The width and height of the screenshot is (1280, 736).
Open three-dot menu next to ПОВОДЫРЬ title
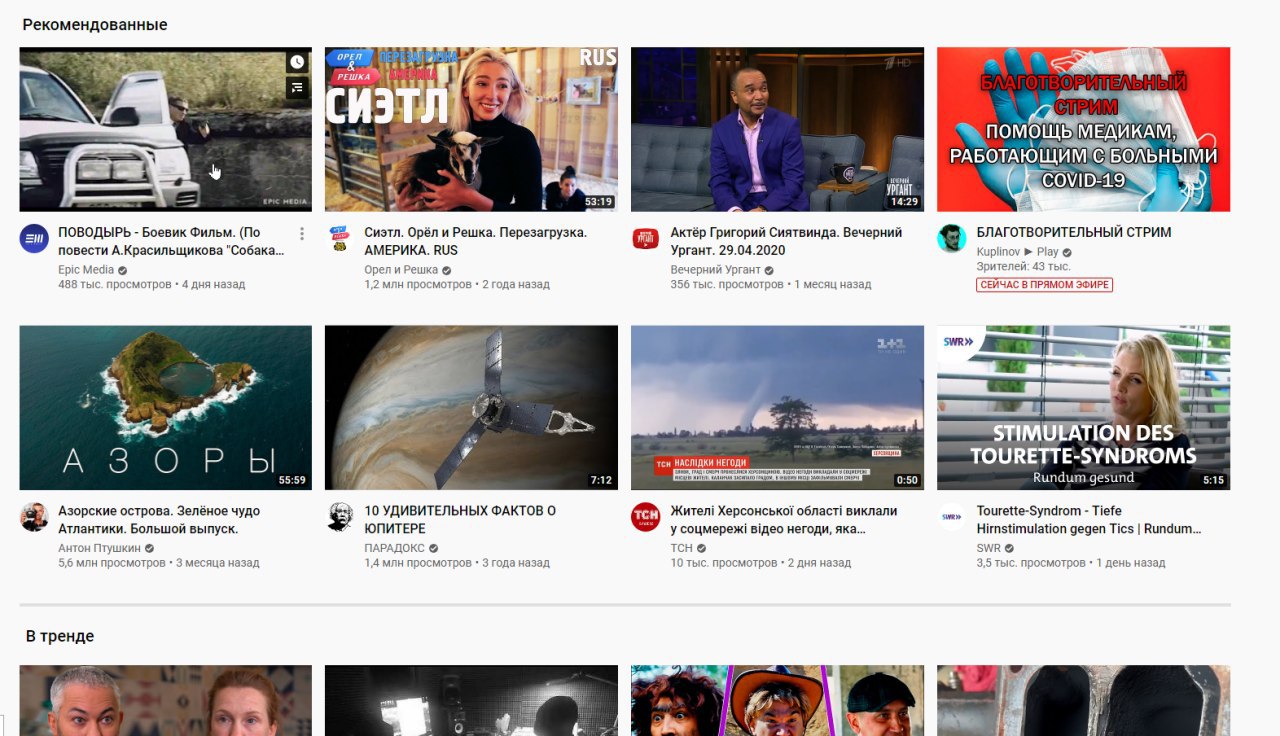[x=302, y=234]
